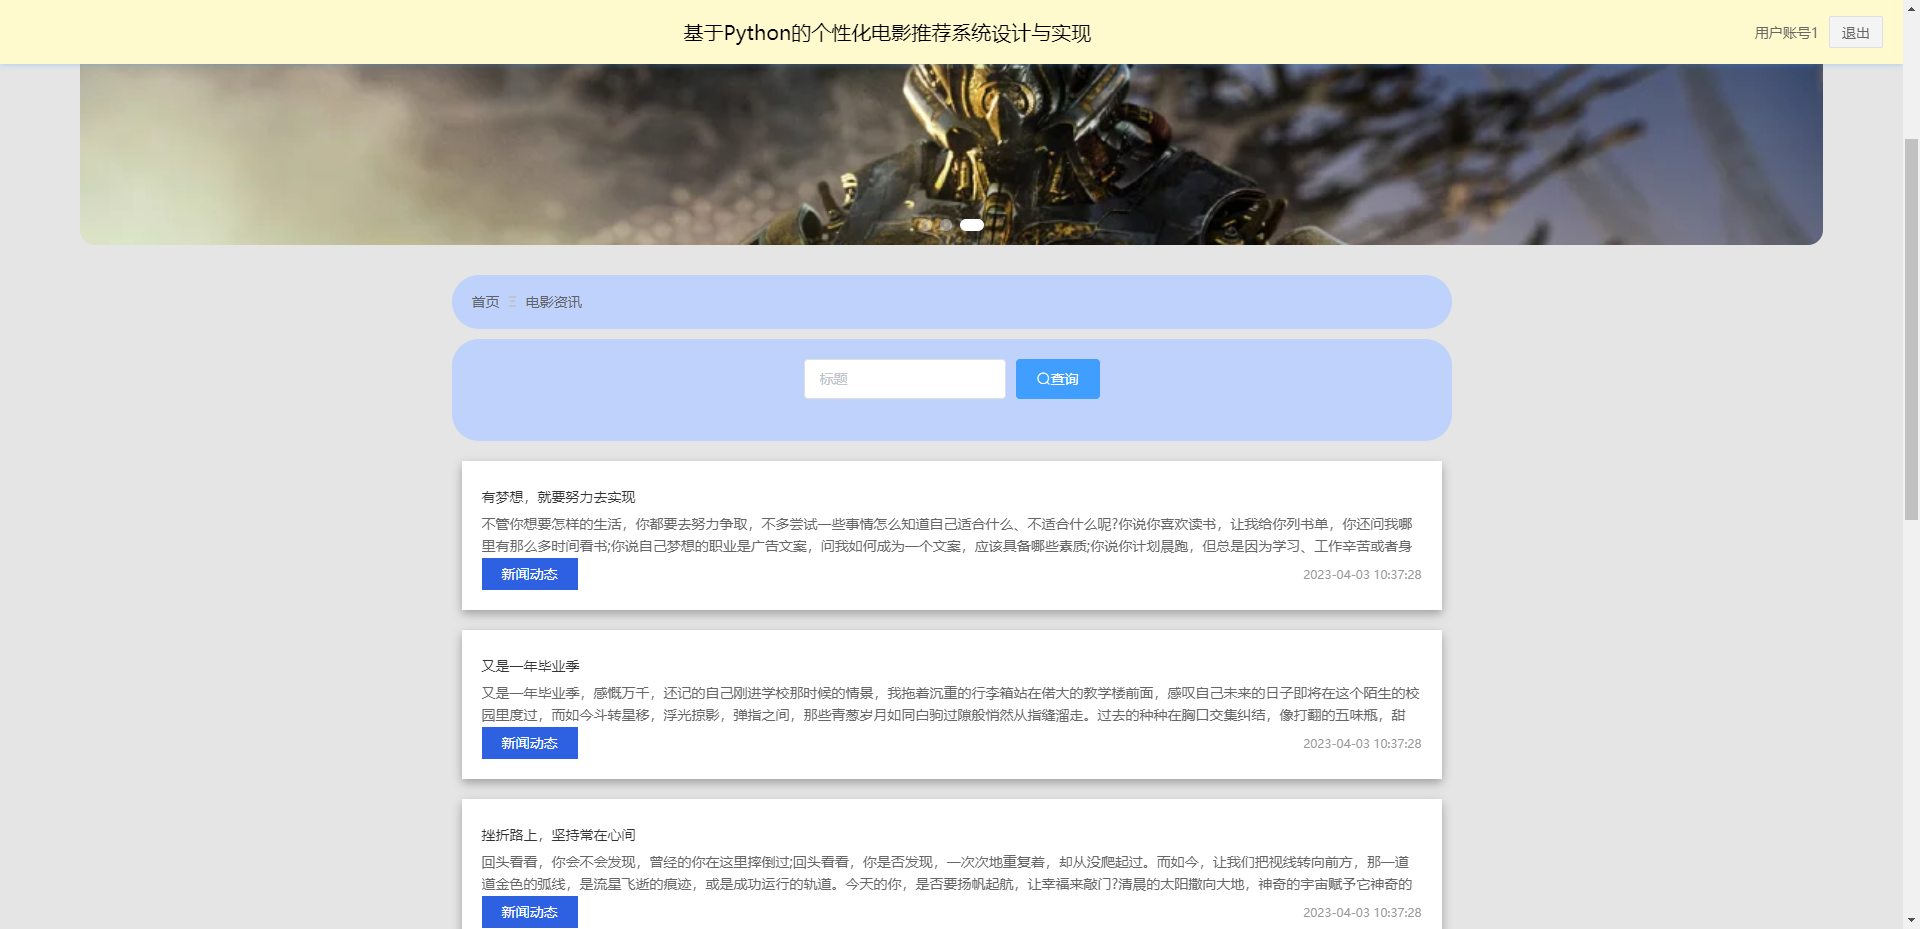Image resolution: width=1920 pixels, height=929 pixels.
Task: Select the active white carousel indicator dot
Action: click(x=971, y=225)
